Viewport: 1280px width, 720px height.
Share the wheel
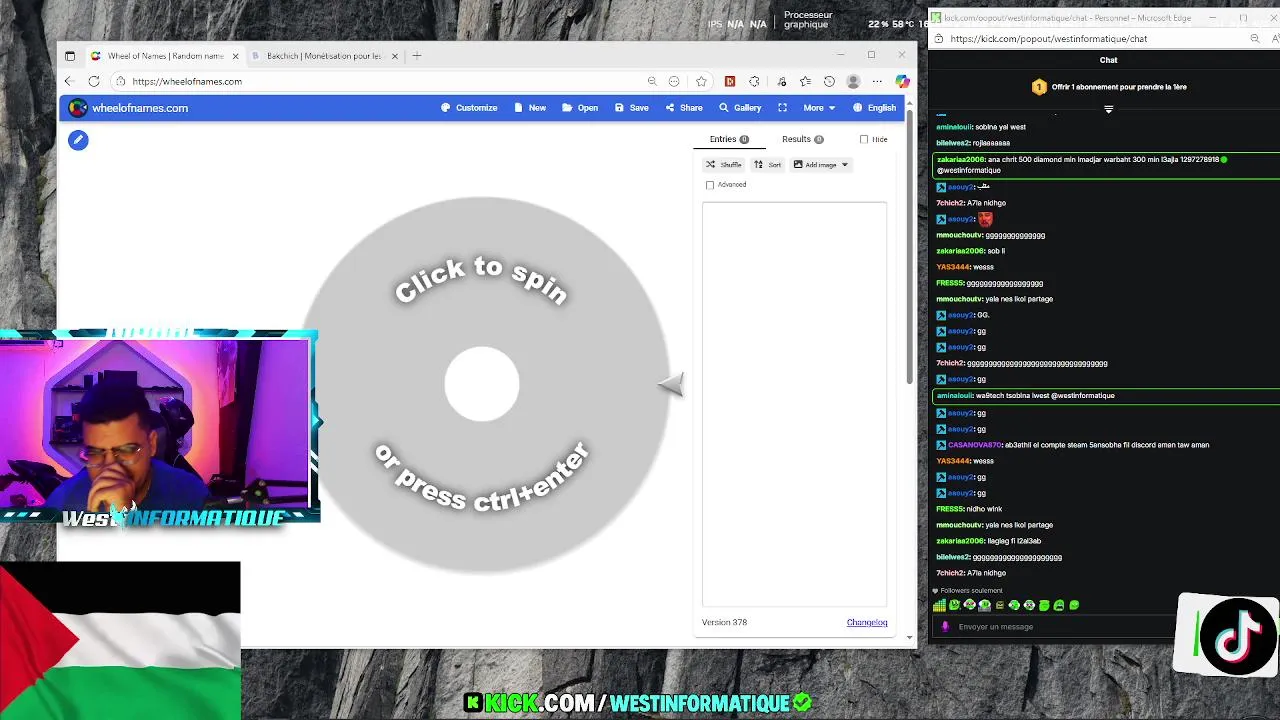[684, 108]
